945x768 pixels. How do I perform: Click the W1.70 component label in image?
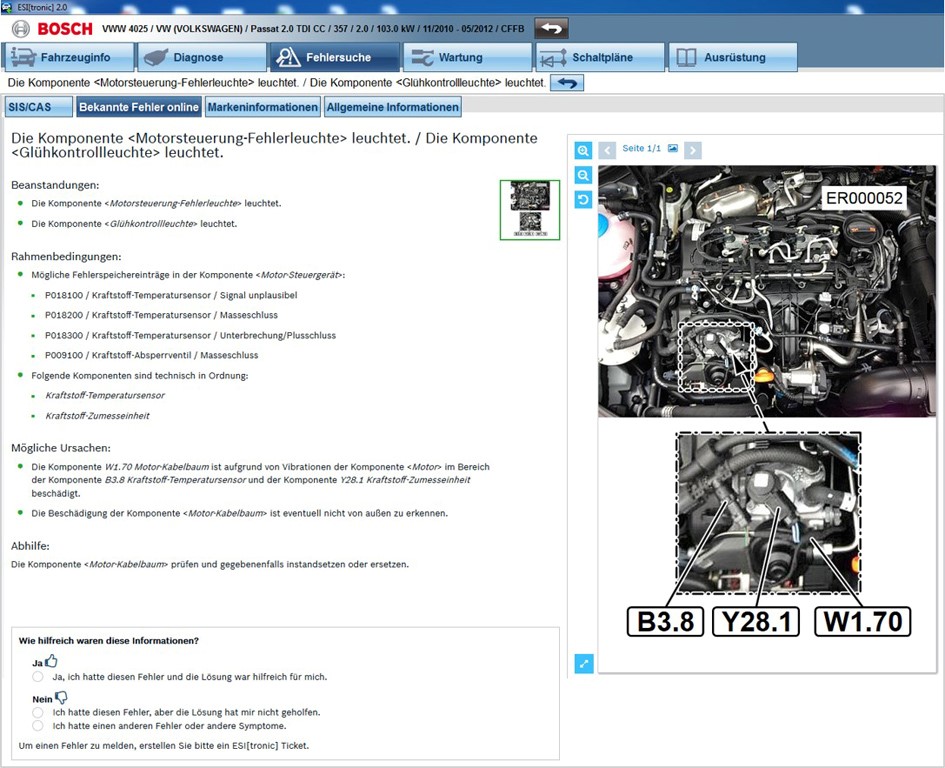[x=862, y=622]
